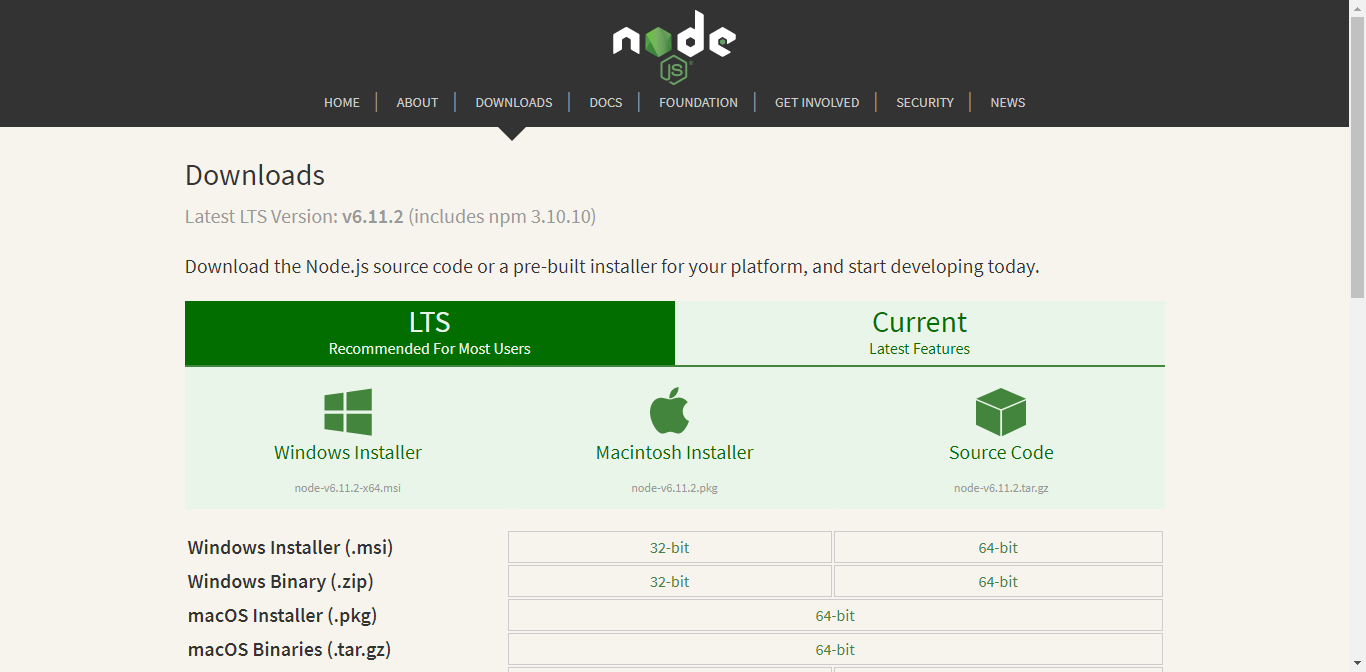Navigate to the SECURITY page
Image resolution: width=1366 pixels, height=672 pixels.
coord(924,102)
